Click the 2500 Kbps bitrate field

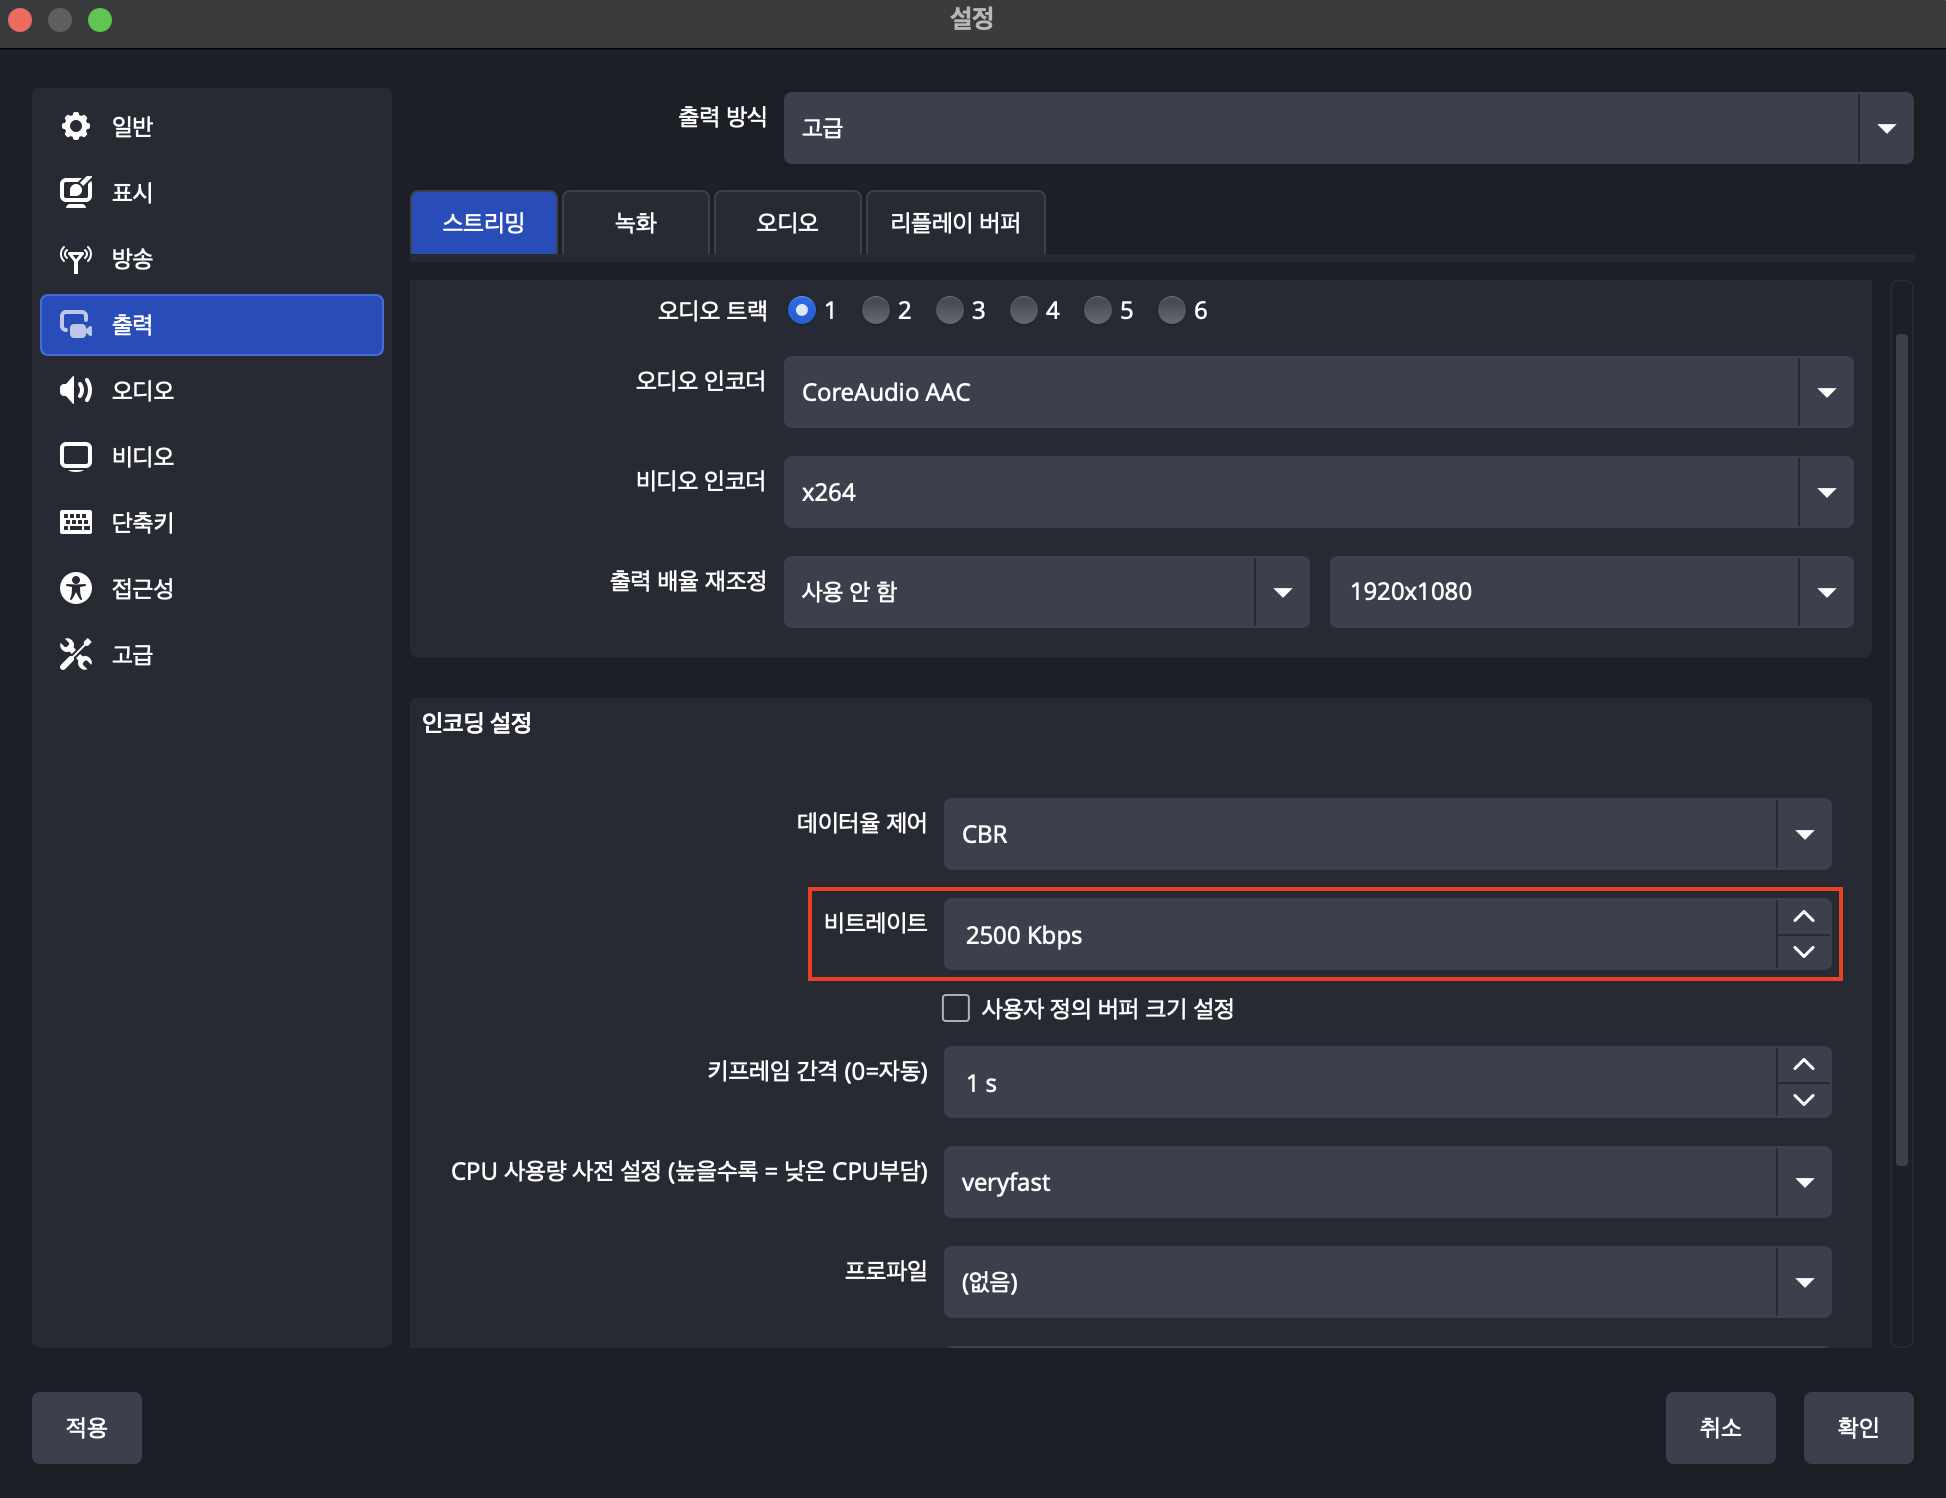pos(1300,935)
